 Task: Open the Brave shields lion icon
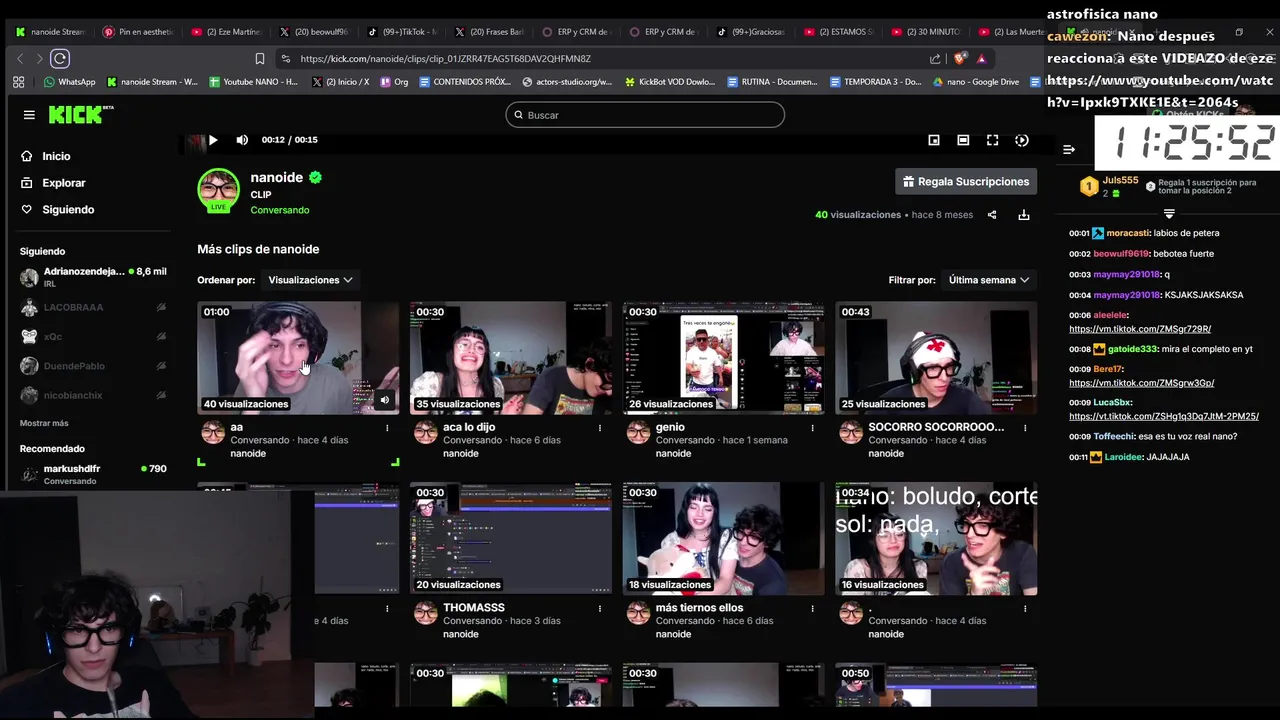(960, 59)
